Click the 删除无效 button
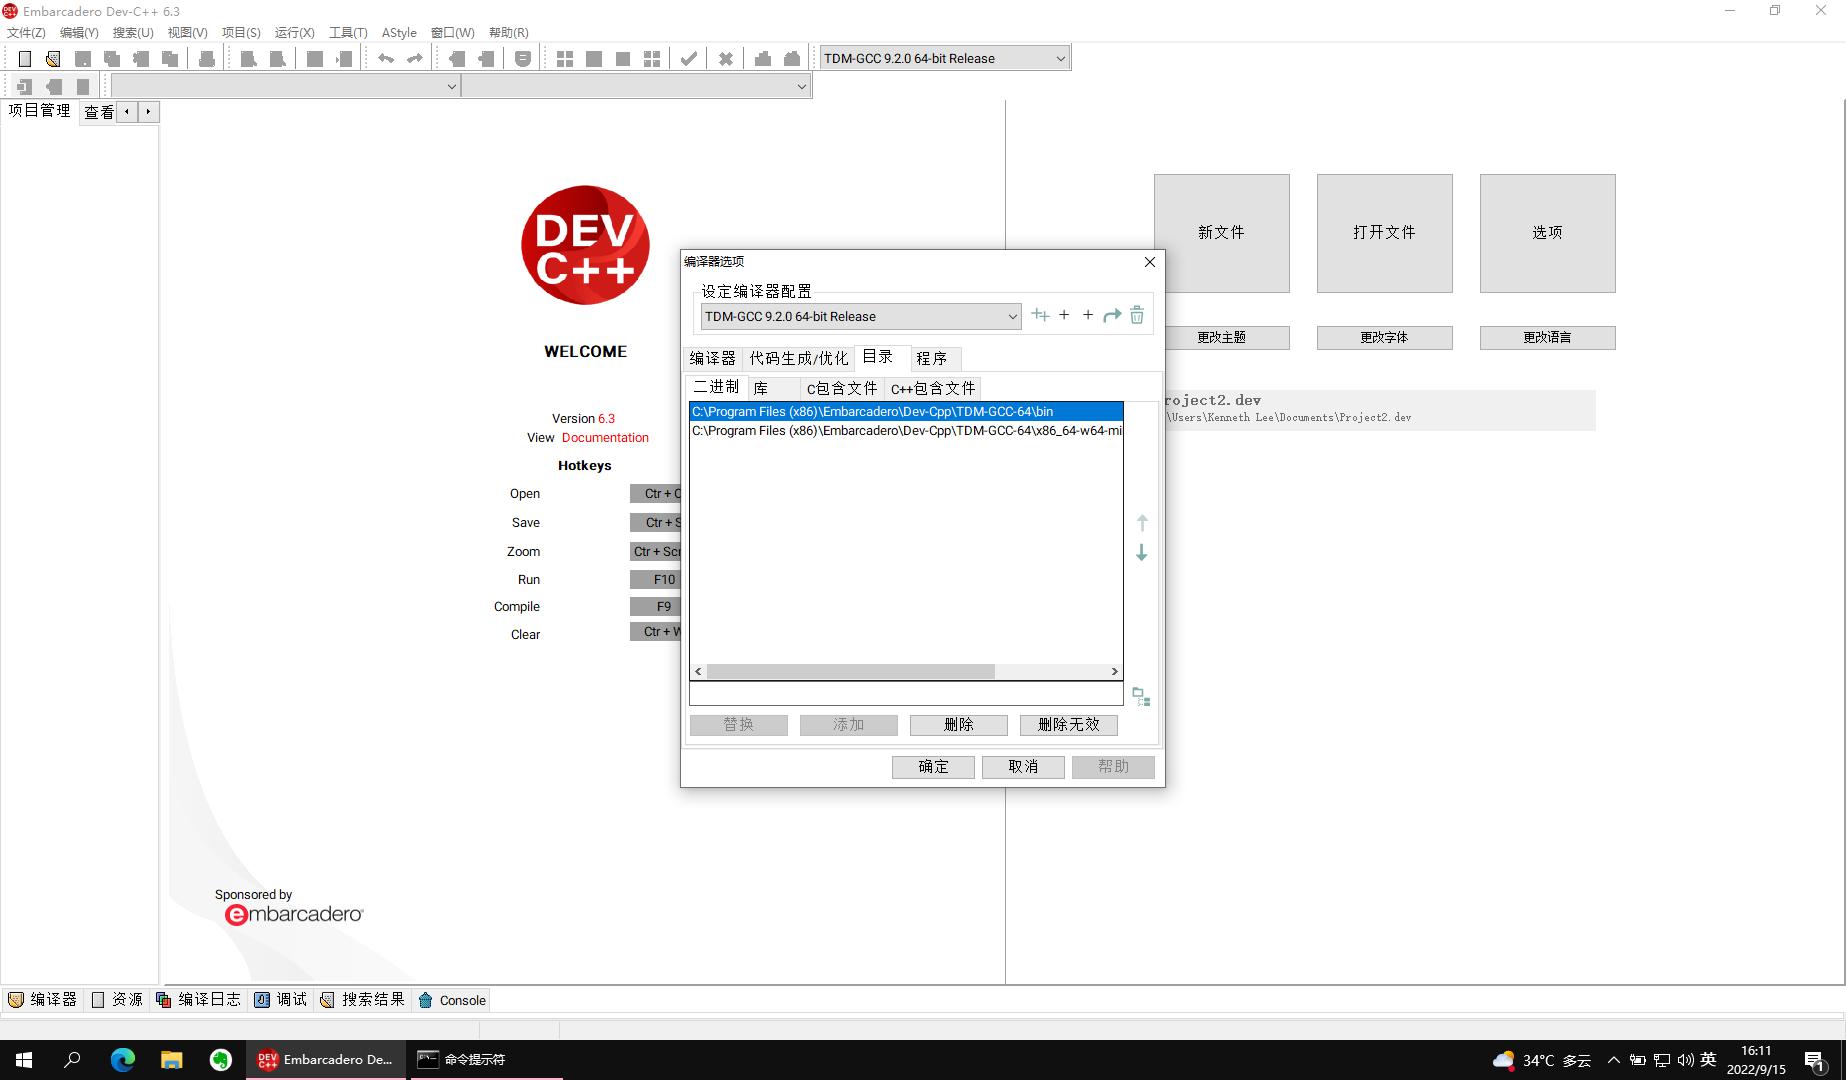The height and width of the screenshot is (1080, 1846). [x=1068, y=725]
